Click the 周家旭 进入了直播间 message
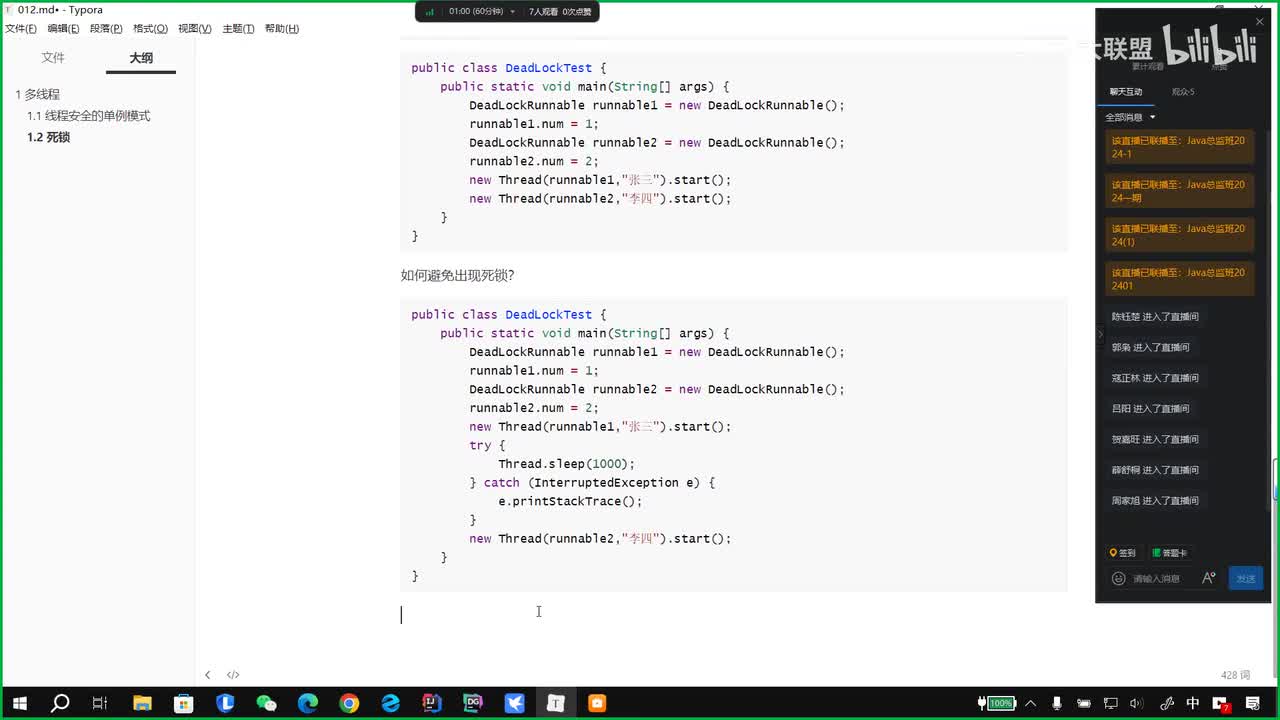The image size is (1280, 720). coord(1155,501)
